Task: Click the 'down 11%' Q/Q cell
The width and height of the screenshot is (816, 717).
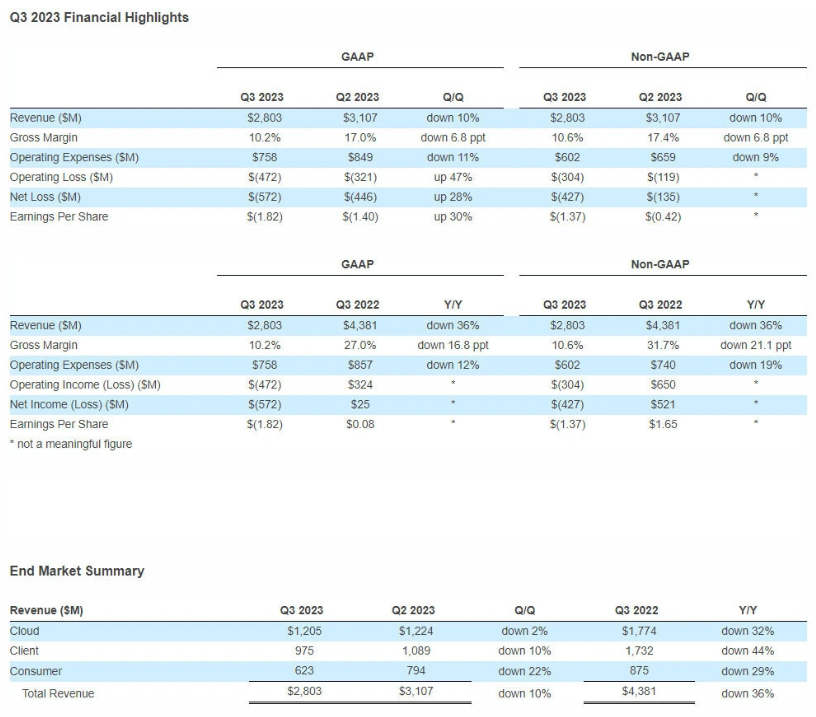Action: pyautogui.click(x=453, y=157)
